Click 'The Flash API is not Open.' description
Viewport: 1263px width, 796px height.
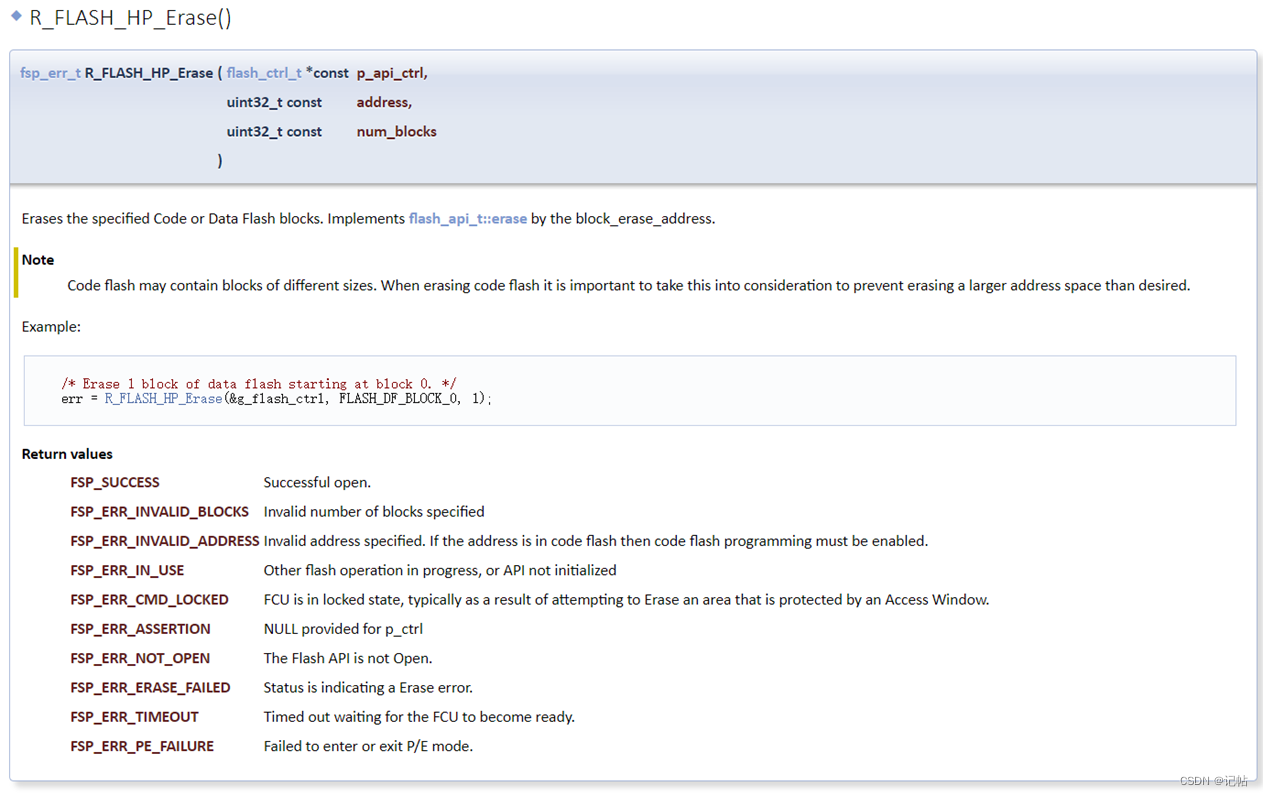348,658
